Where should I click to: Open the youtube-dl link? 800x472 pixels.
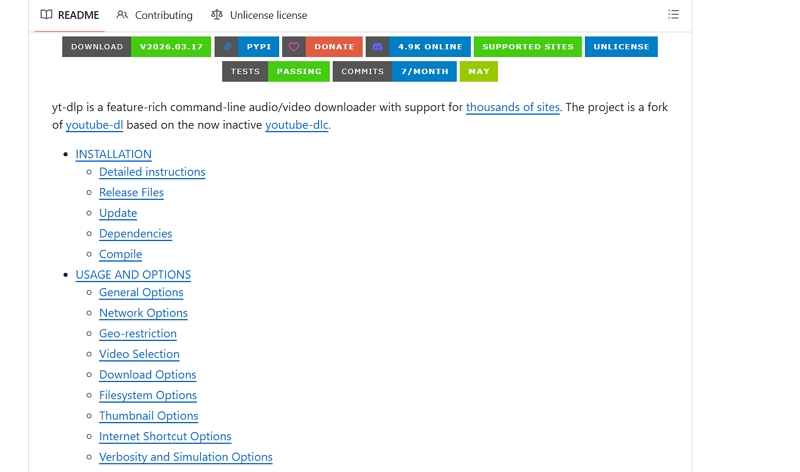[94, 125]
